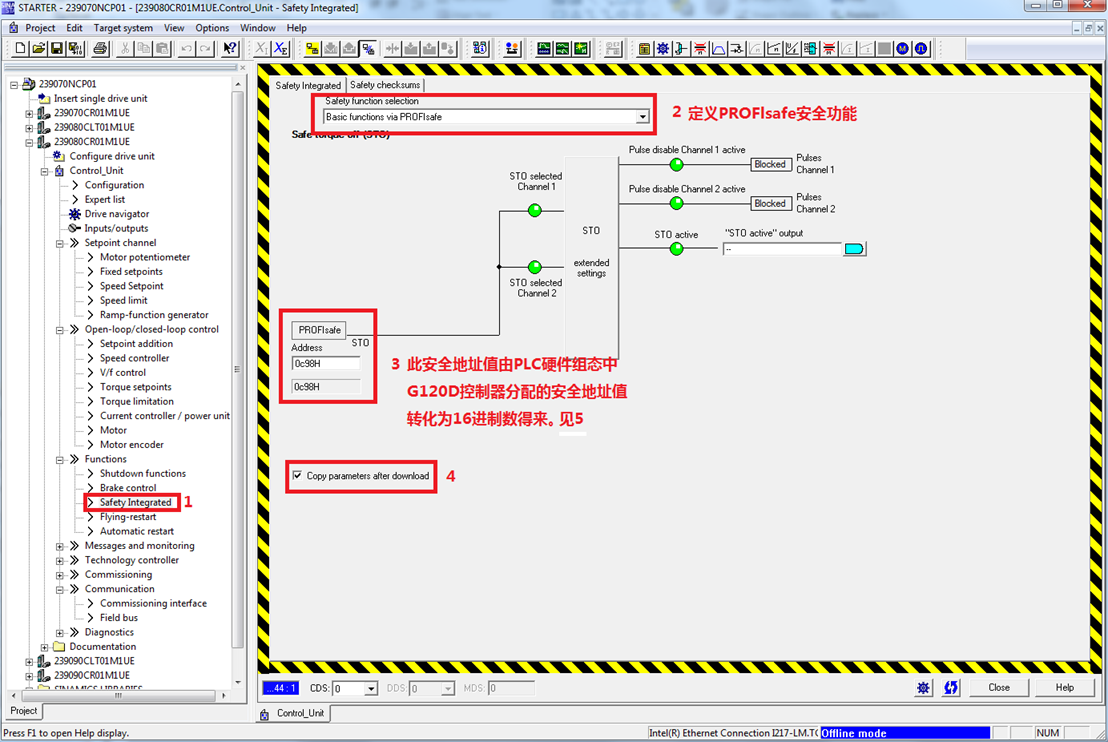Click the STO active green indicator
1108x742 pixels.
coord(676,249)
